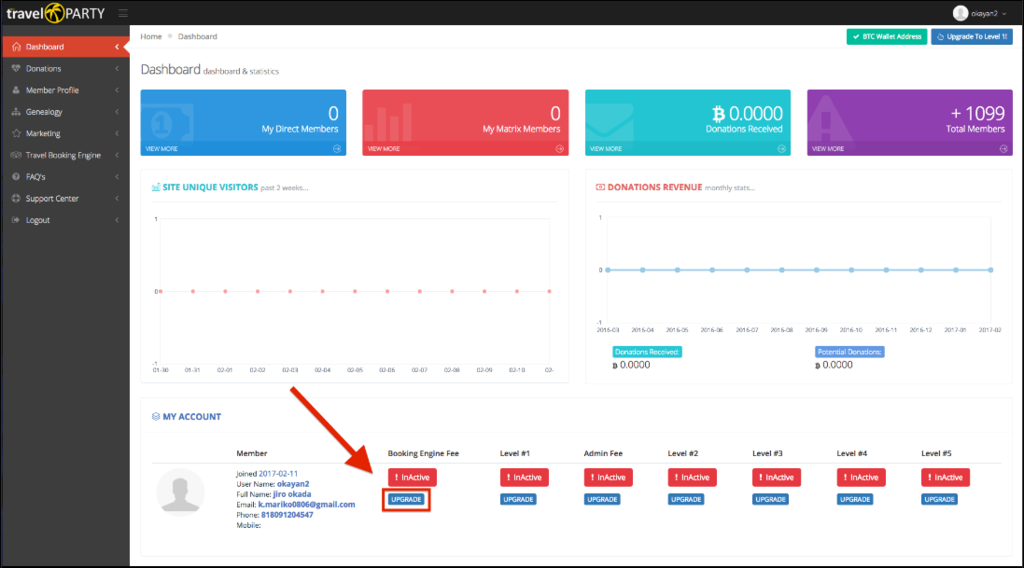Expand the Member Profile menu chevron
Viewport: 1024px width, 568px height.
[x=117, y=90]
